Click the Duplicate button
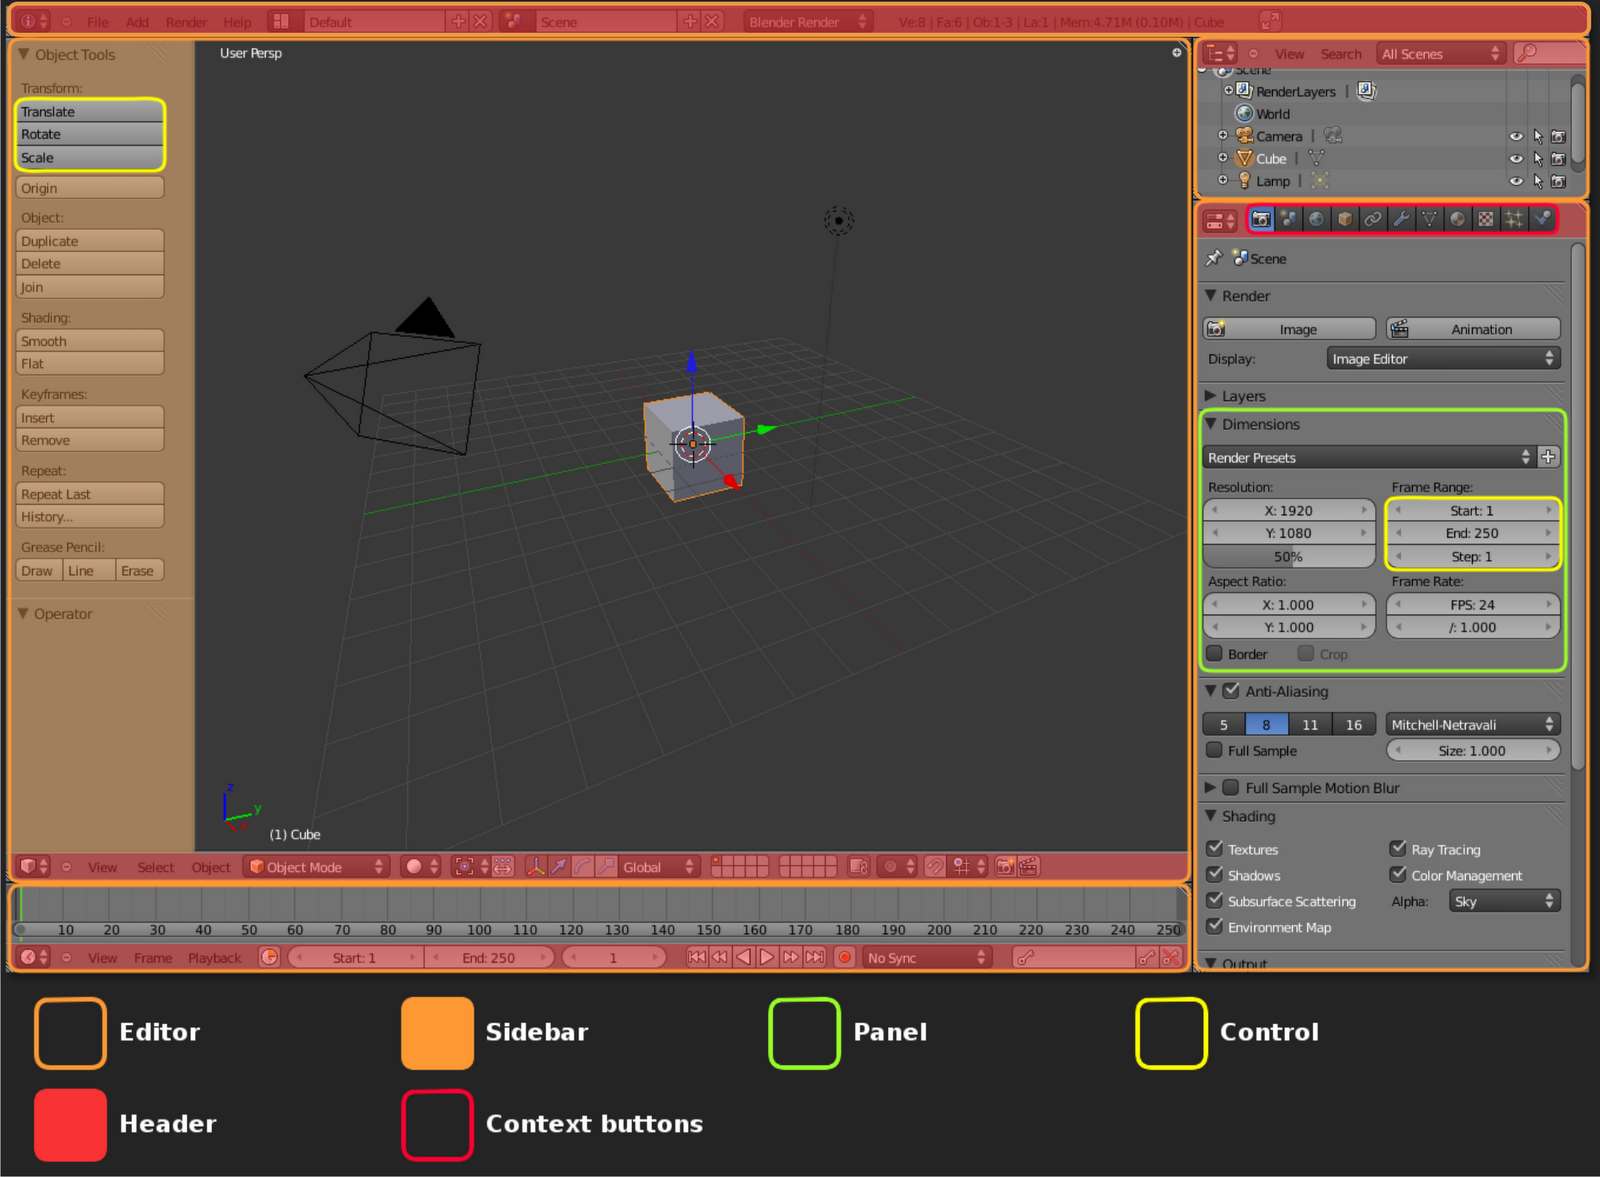1600x1177 pixels. 90,241
